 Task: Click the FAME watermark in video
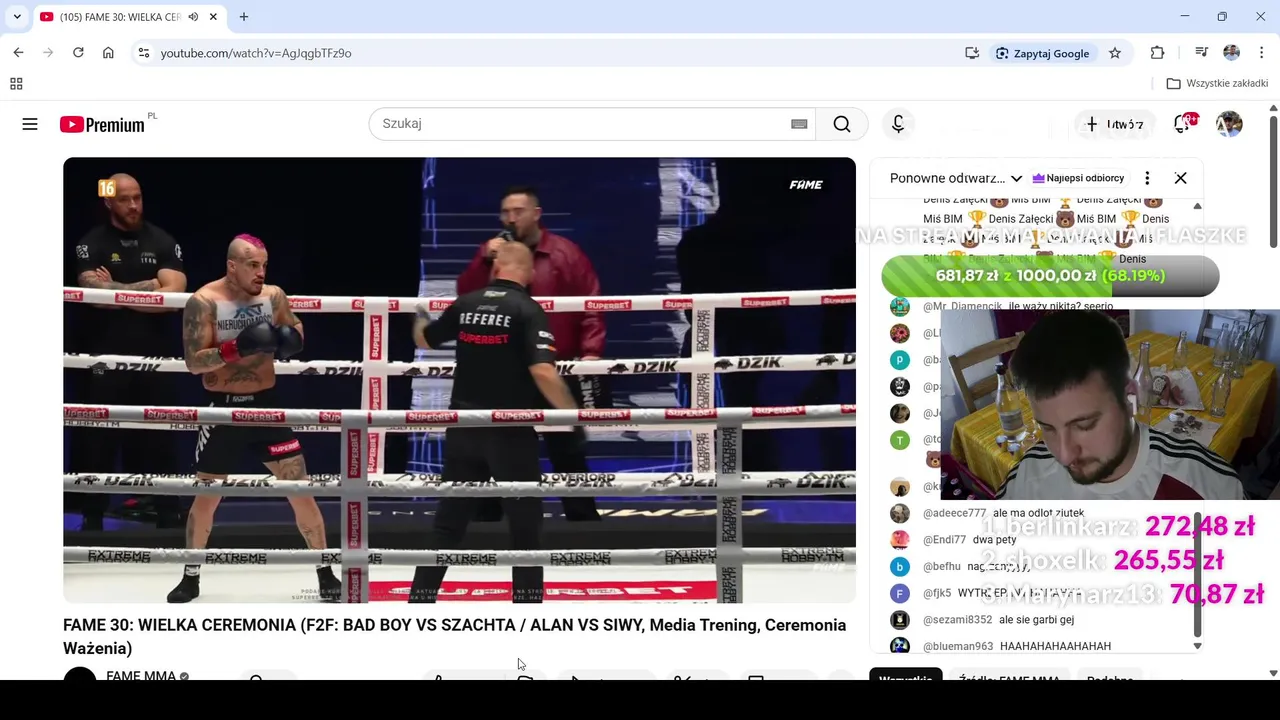point(806,185)
